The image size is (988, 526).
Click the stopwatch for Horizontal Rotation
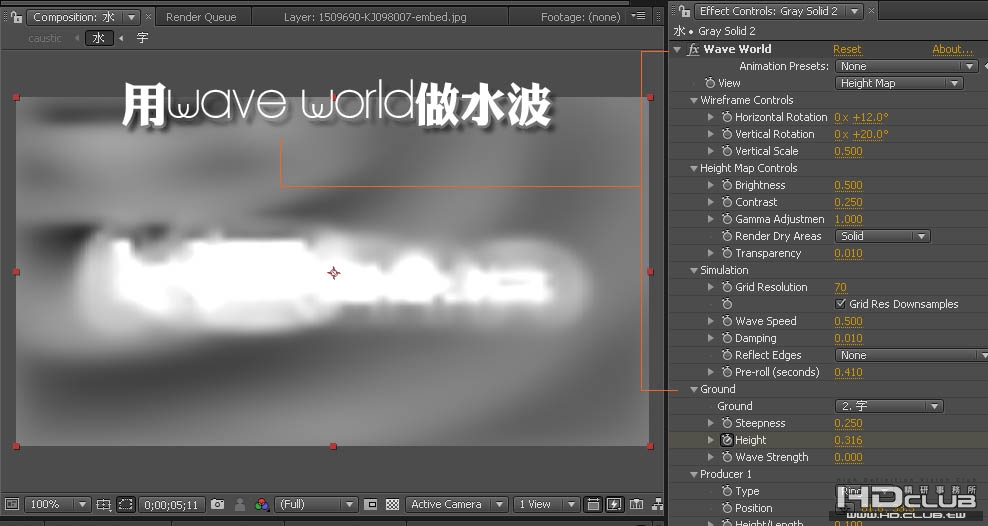(x=727, y=117)
